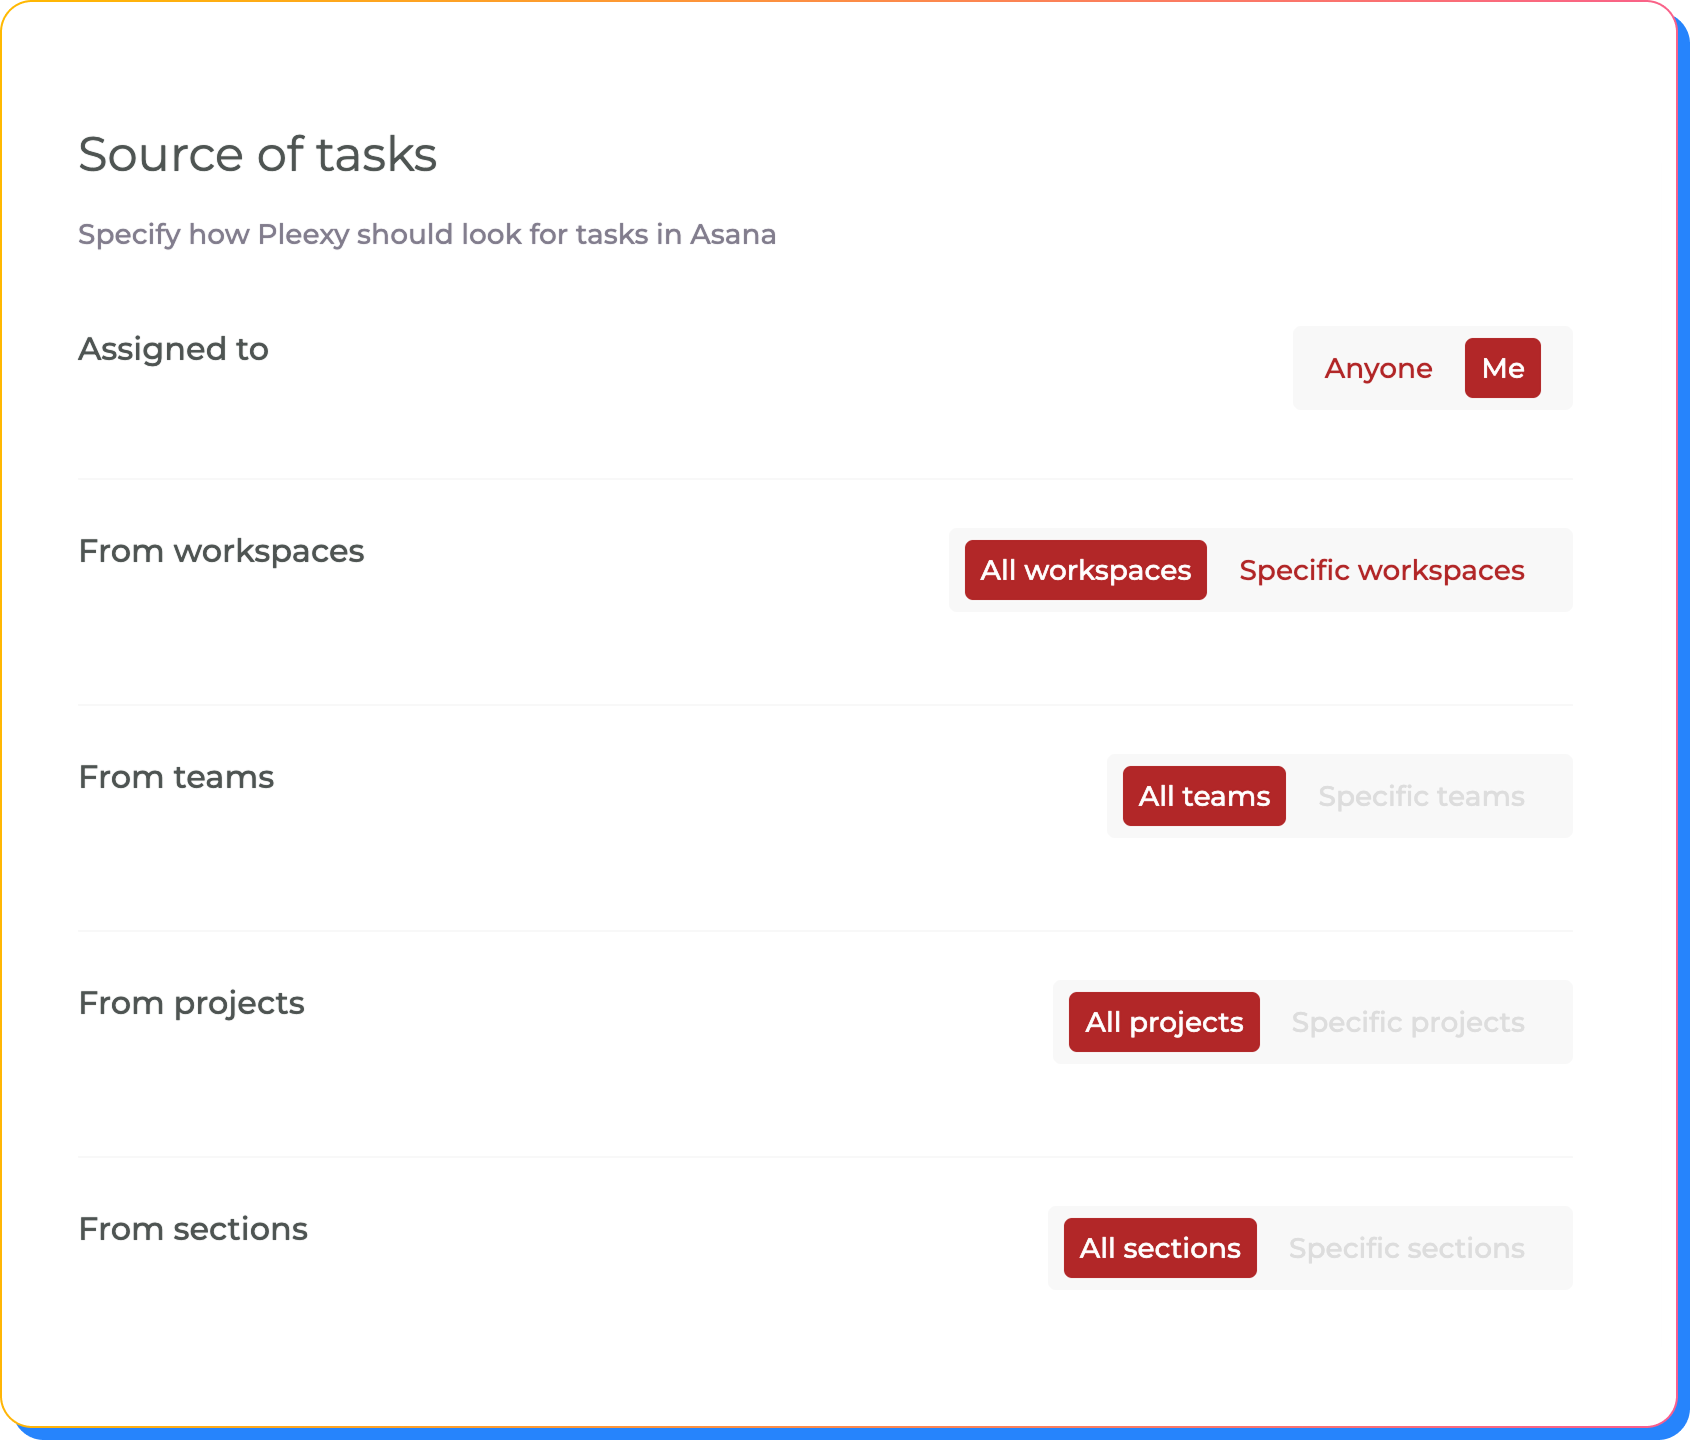The image size is (1690, 1440).
Task: Click the Pleexy Asana description text
Action: [x=427, y=234]
